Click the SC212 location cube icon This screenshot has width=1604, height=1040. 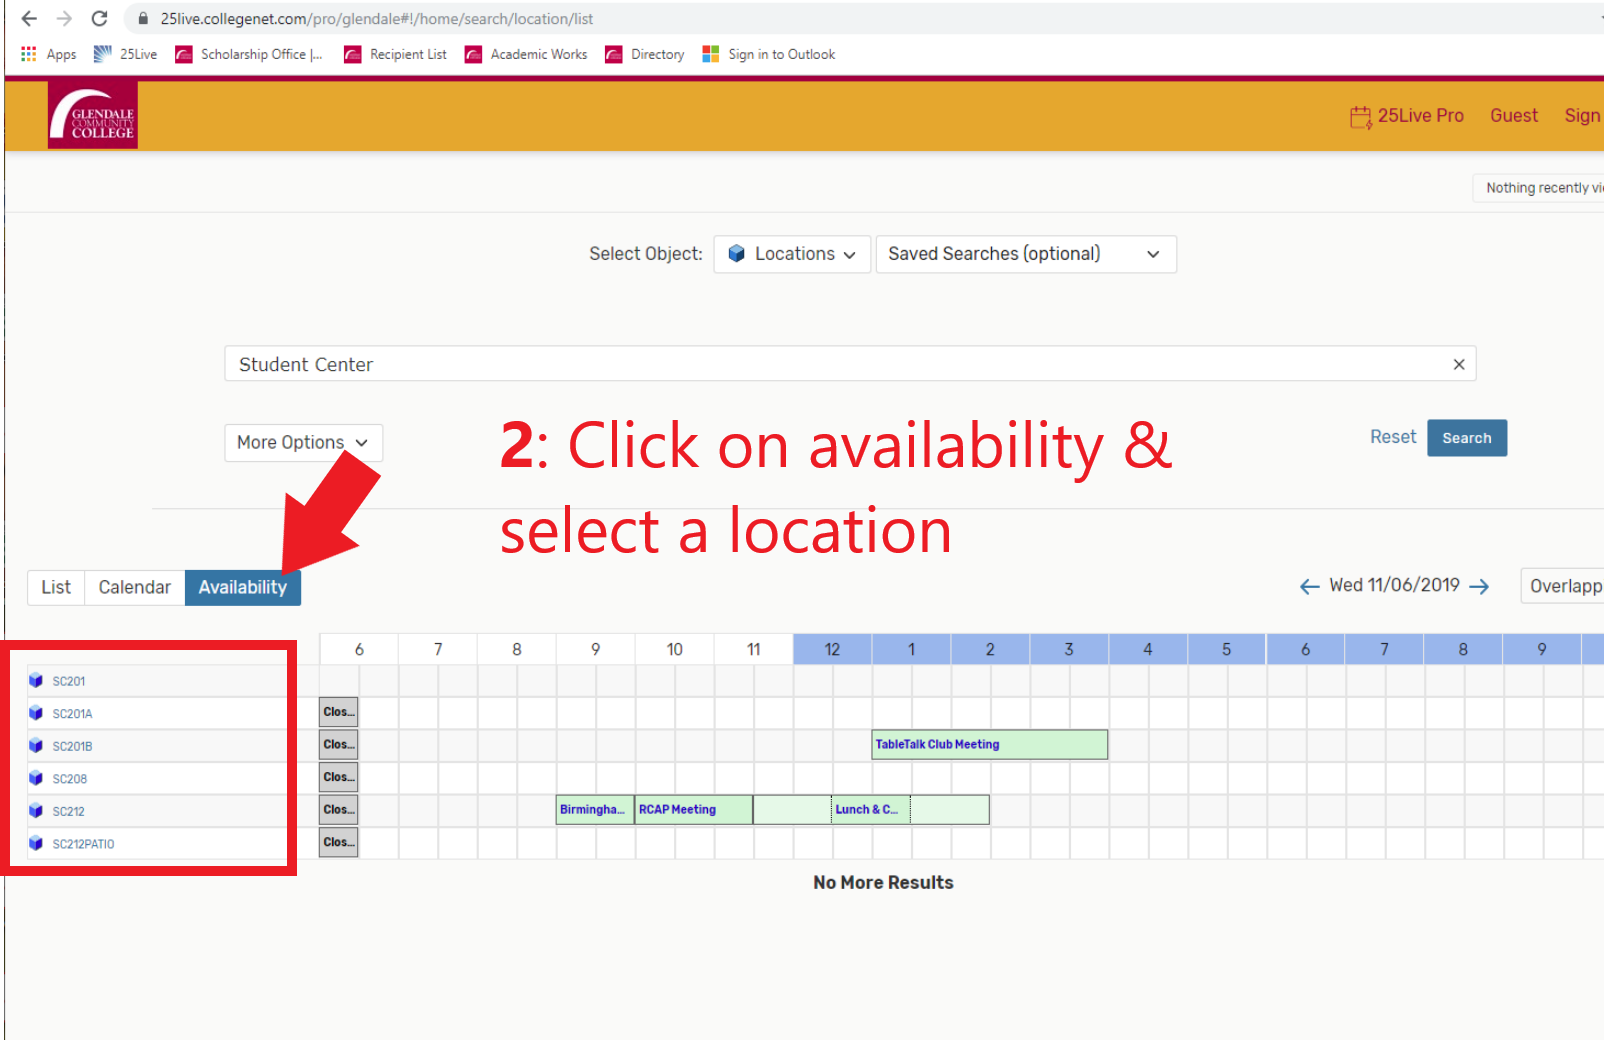(36, 811)
